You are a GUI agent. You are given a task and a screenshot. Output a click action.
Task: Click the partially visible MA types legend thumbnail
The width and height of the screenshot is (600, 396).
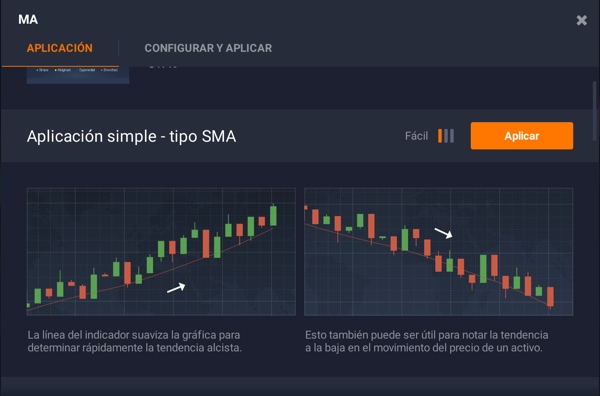pyautogui.click(x=78, y=75)
